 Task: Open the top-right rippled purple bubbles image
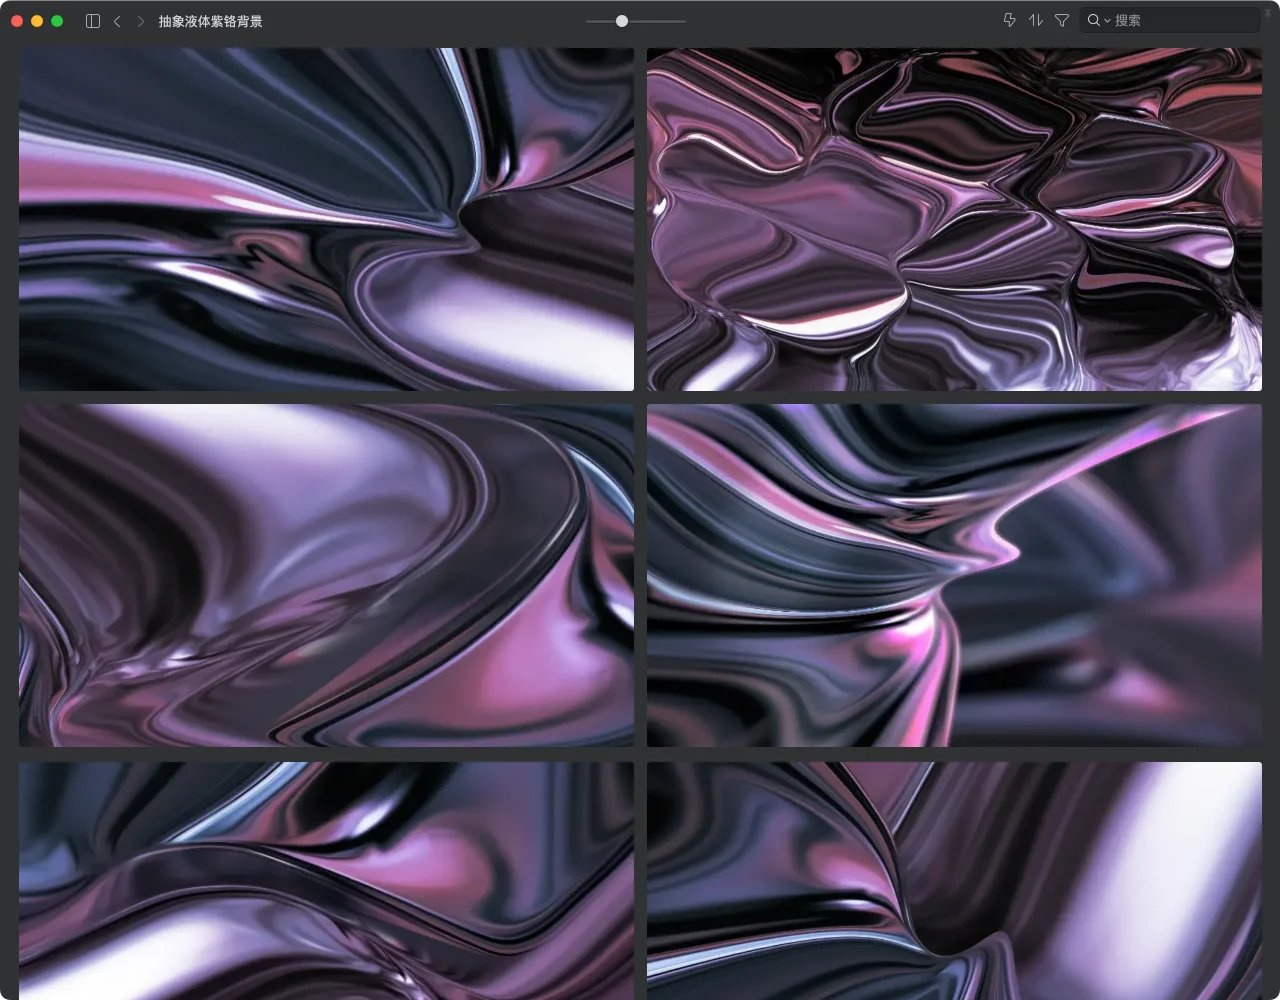[954, 219]
